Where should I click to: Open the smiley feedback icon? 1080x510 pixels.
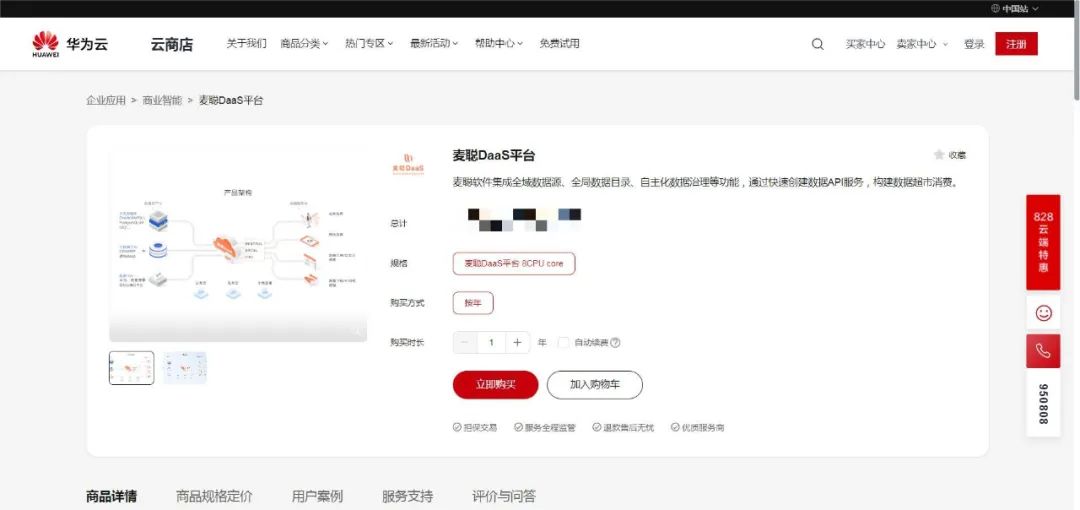(x=1043, y=313)
